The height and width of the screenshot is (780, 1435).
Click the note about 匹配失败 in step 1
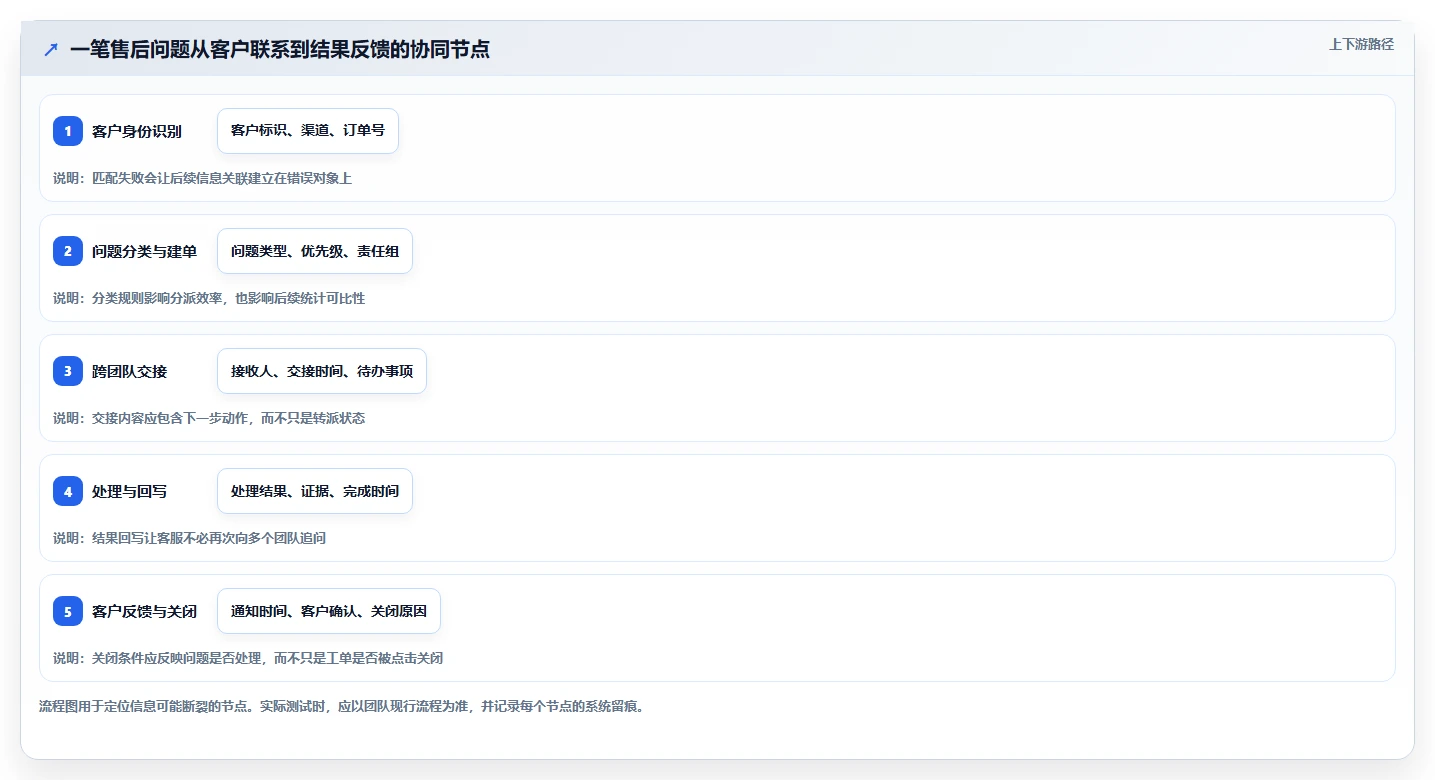[x=203, y=178]
